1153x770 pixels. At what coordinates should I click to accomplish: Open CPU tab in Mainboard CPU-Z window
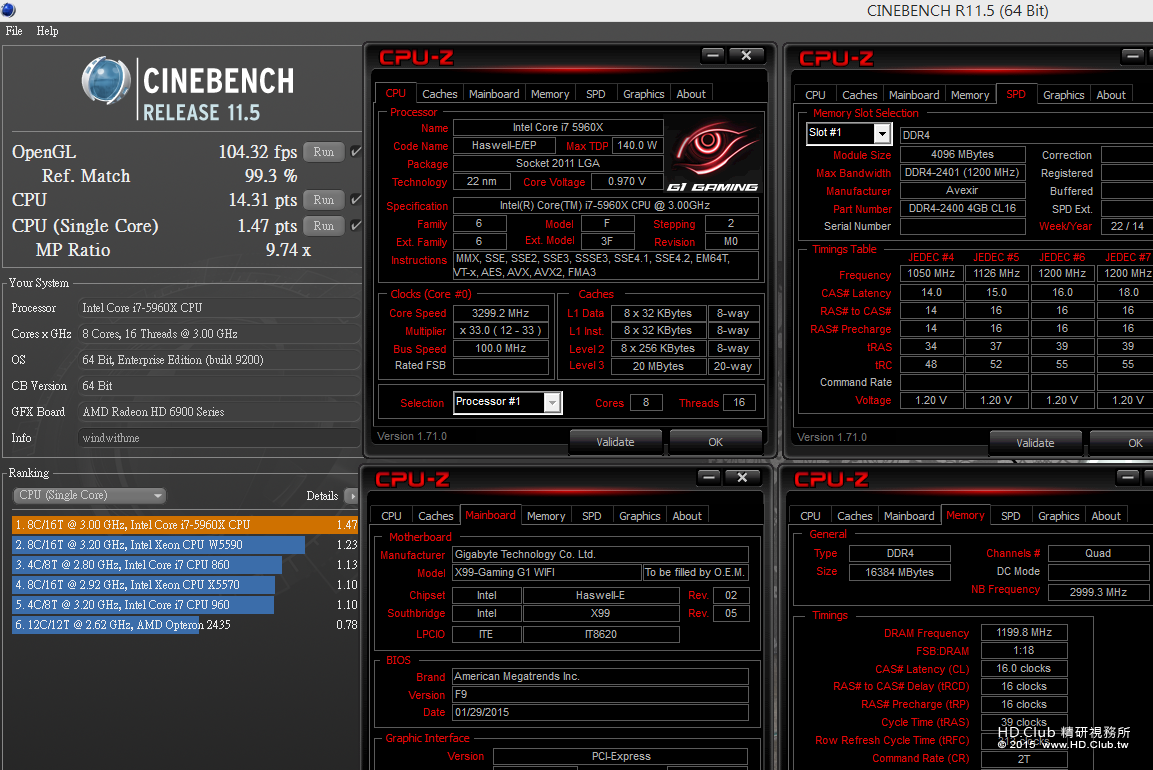(391, 516)
